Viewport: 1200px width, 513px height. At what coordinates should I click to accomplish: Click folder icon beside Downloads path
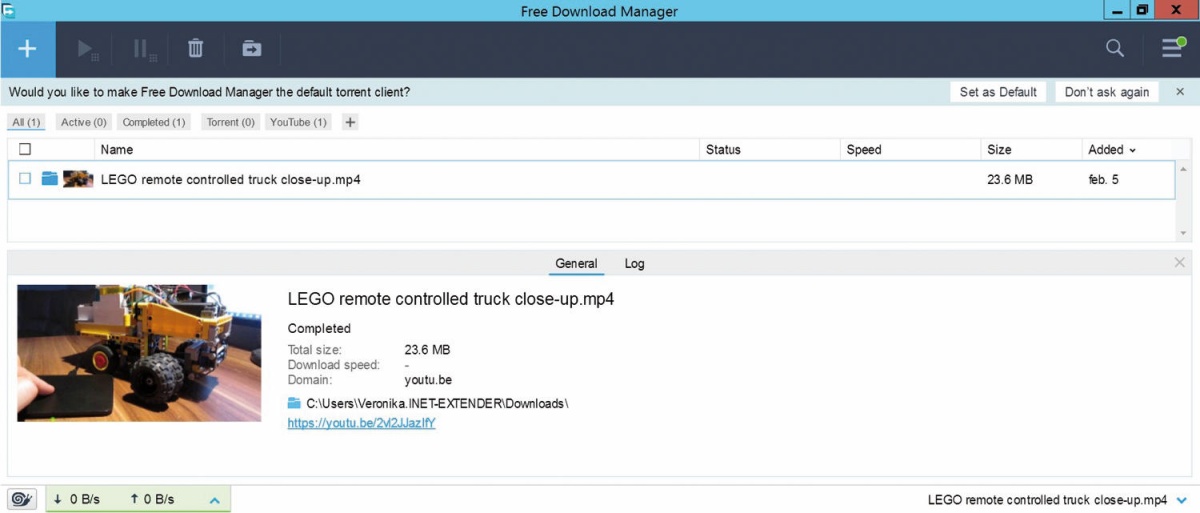pyautogui.click(x=294, y=403)
